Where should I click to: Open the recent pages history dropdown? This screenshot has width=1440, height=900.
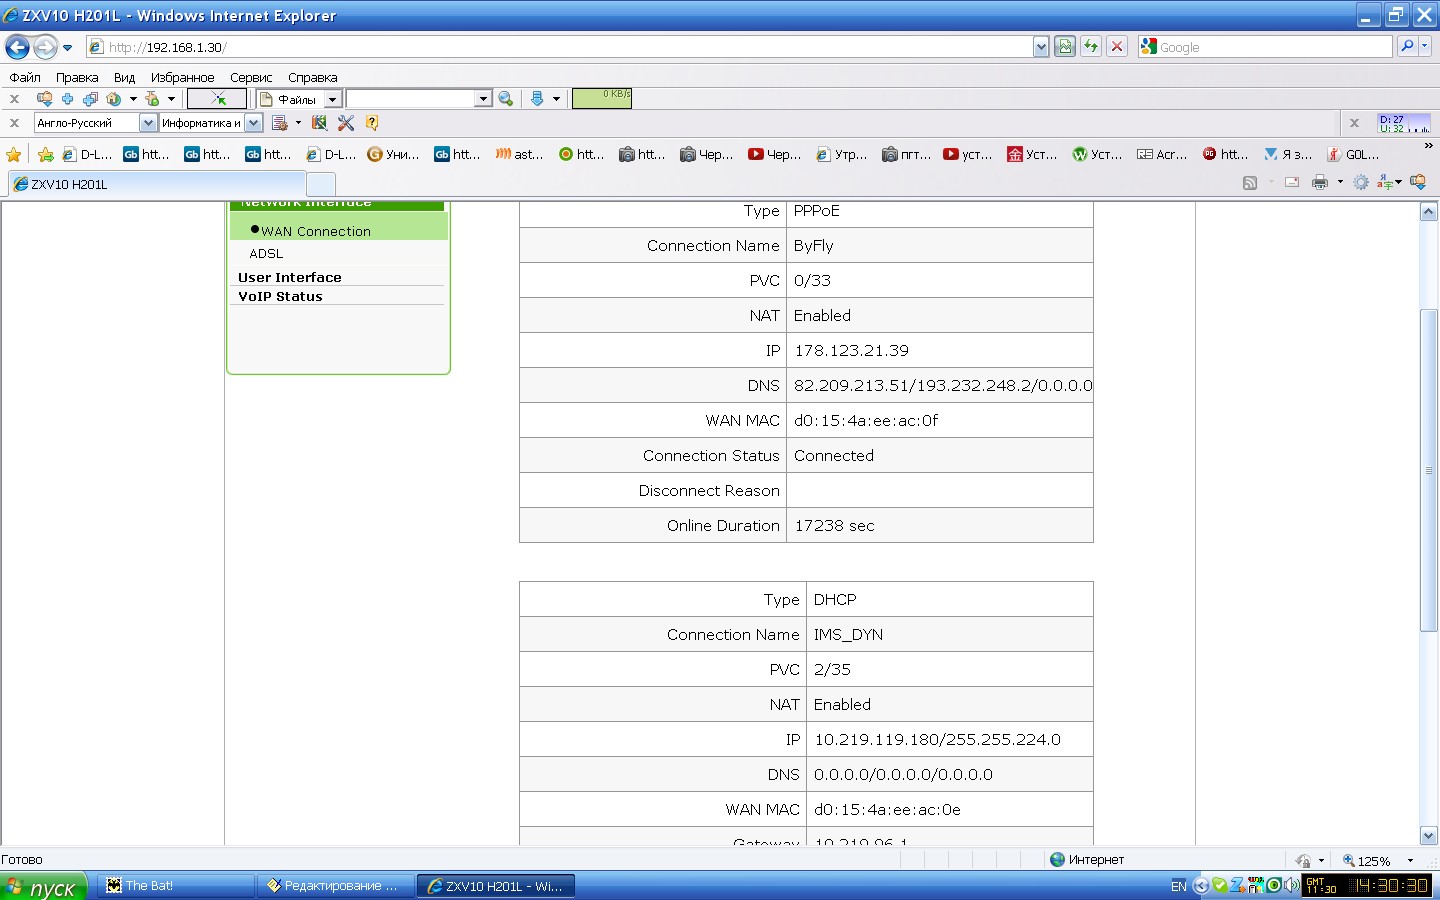(x=68, y=47)
